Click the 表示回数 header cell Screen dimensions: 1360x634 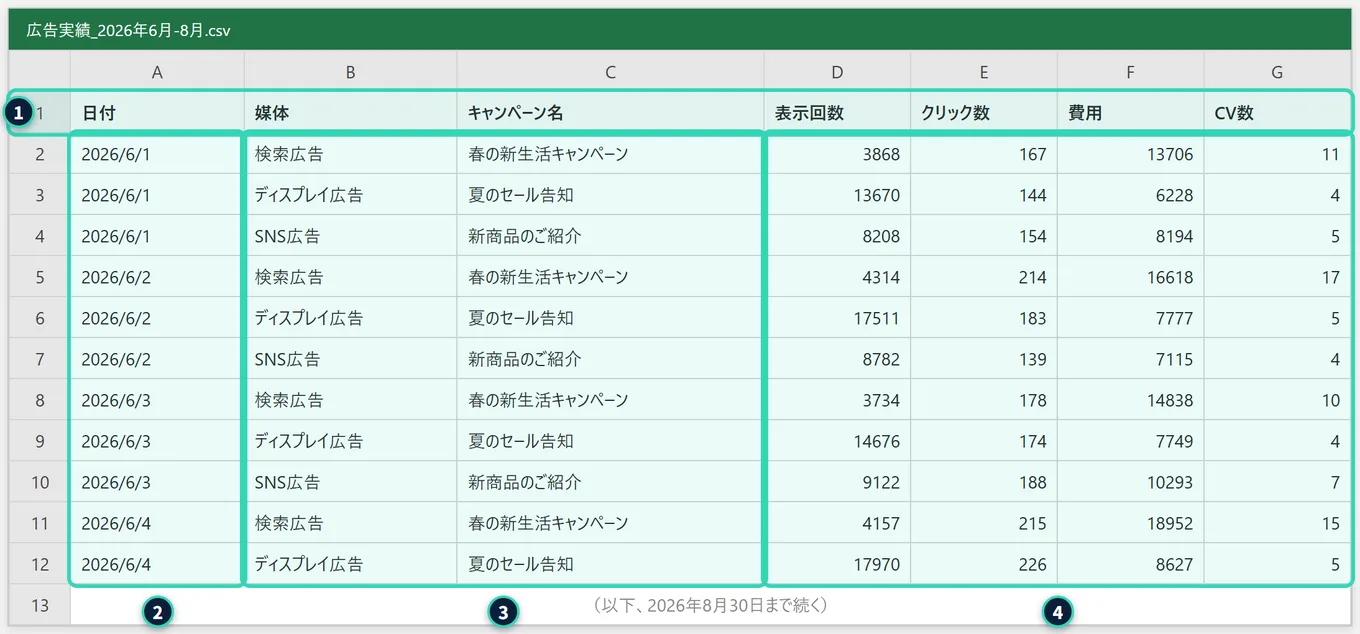pyautogui.click(x=837, y=113)
